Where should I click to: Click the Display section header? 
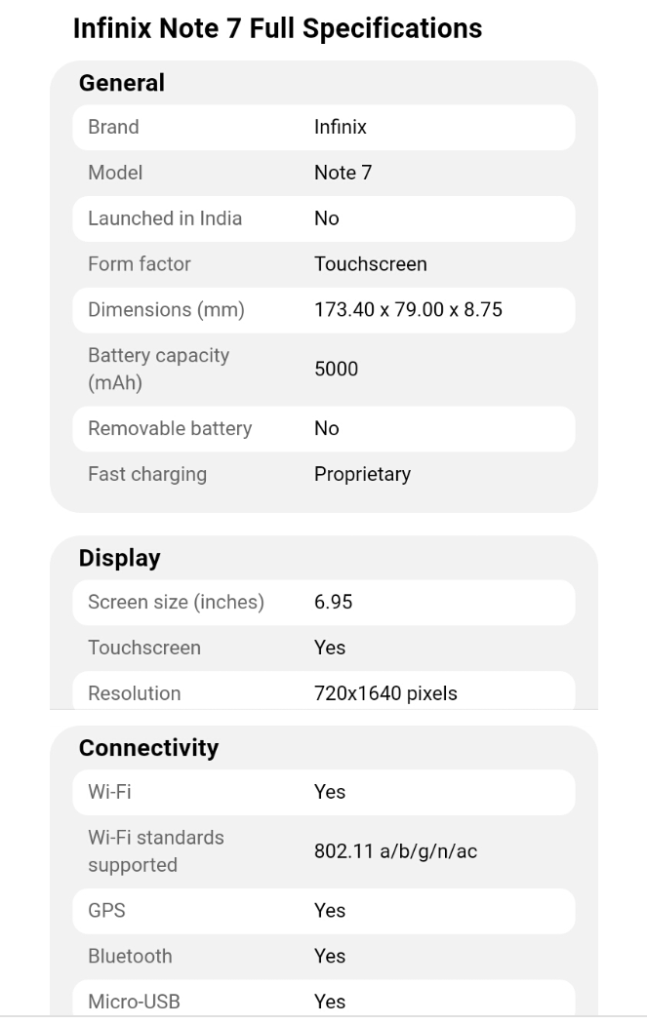coord(119,558)
